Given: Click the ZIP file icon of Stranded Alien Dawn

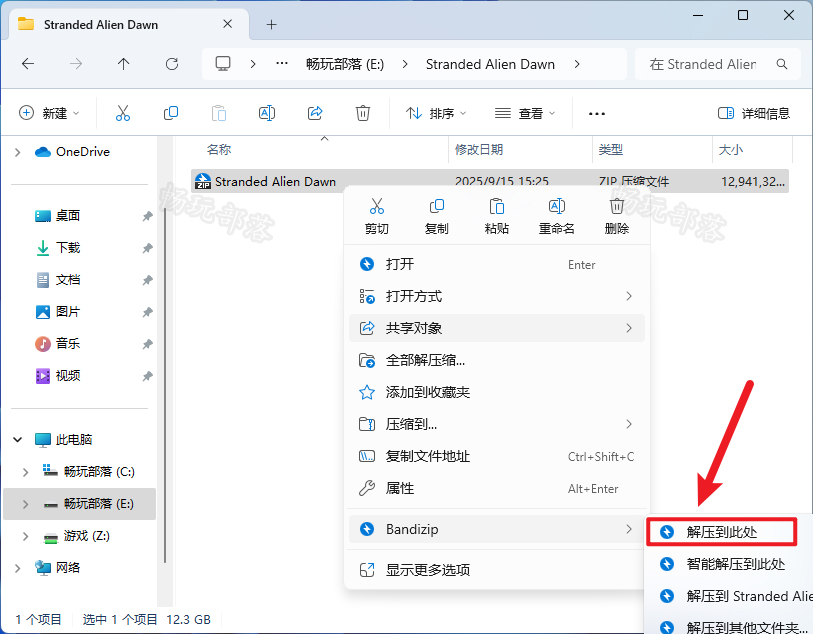Looking at the screenshot, I should [x=203, y=181].
